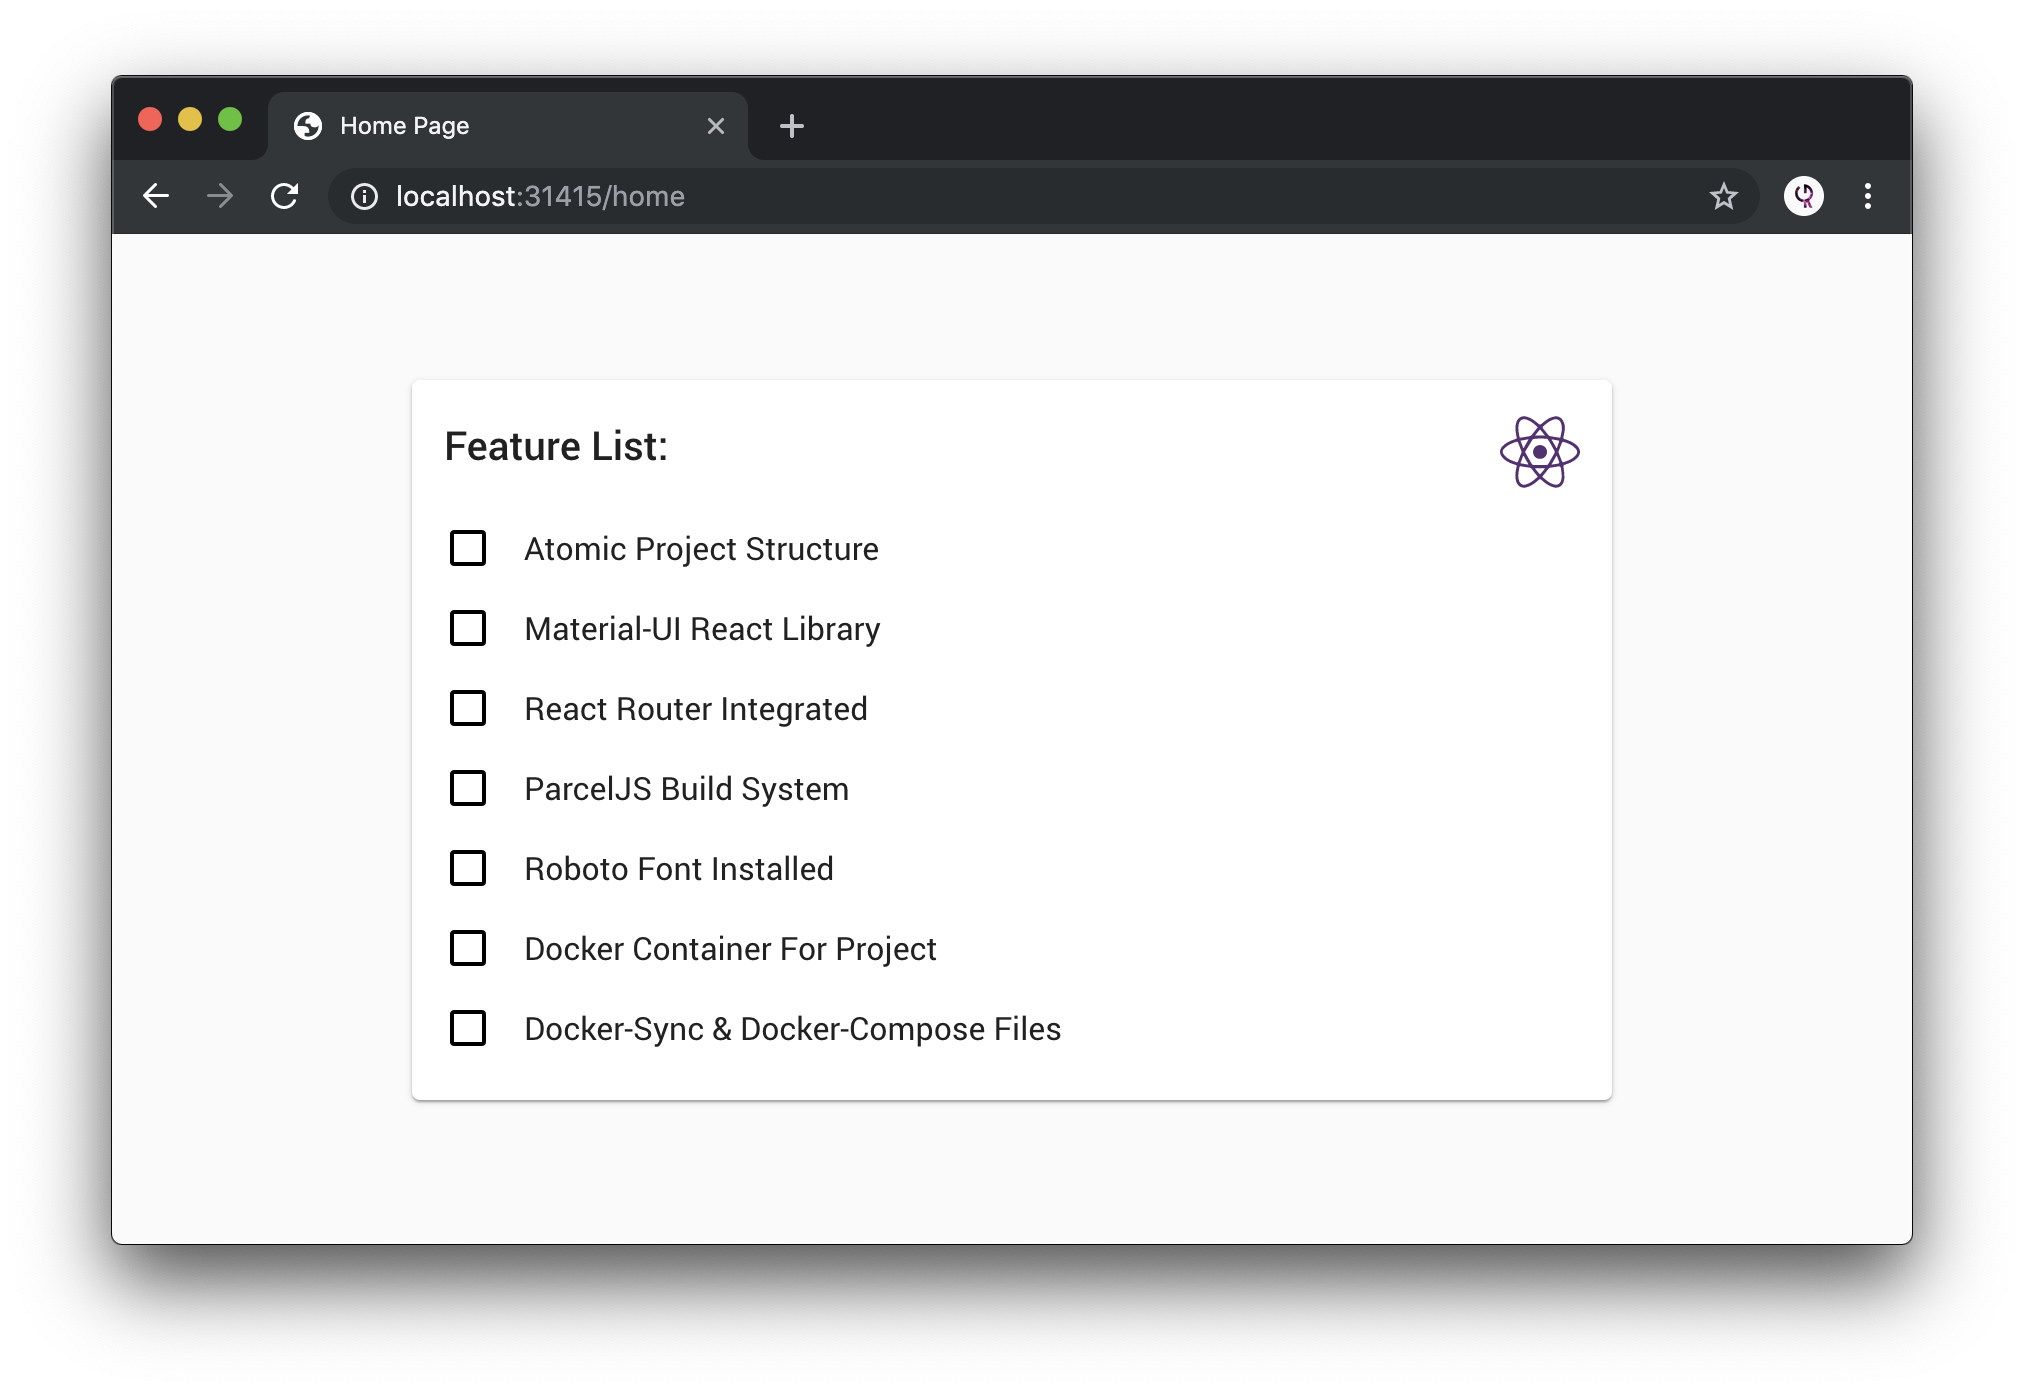Check Atomic Project Structure box
2024x1392 pixels.
tap(468, 548)
